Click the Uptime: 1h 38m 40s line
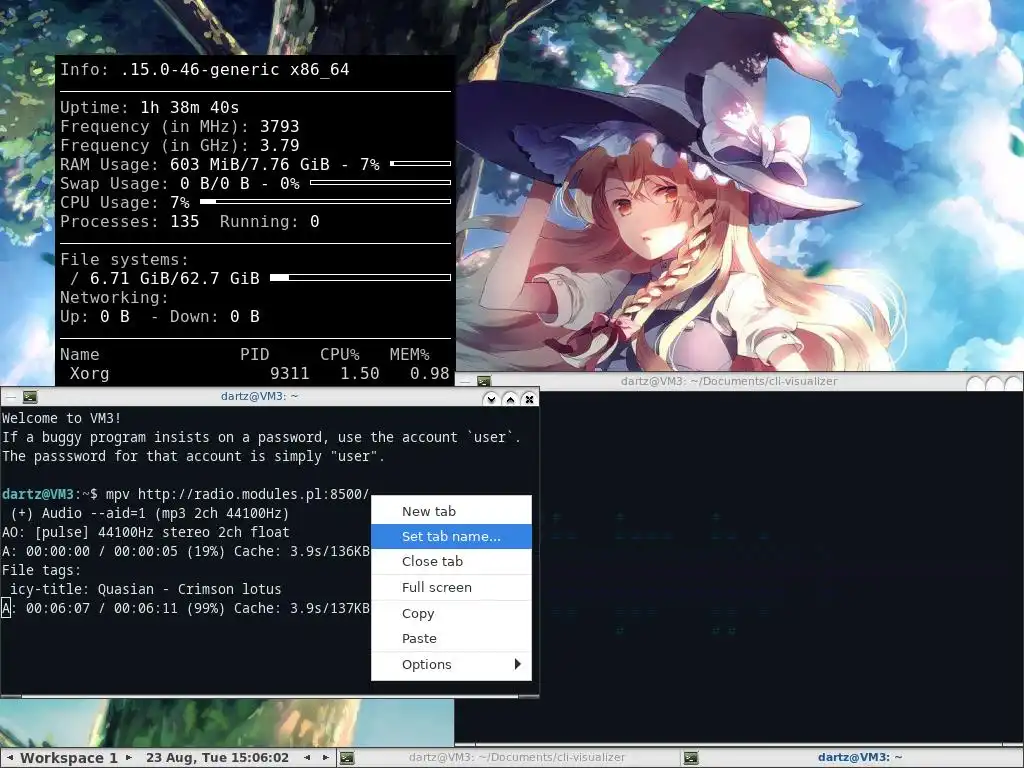Viewport: 1024px width, 768px height. click(150, 107)
